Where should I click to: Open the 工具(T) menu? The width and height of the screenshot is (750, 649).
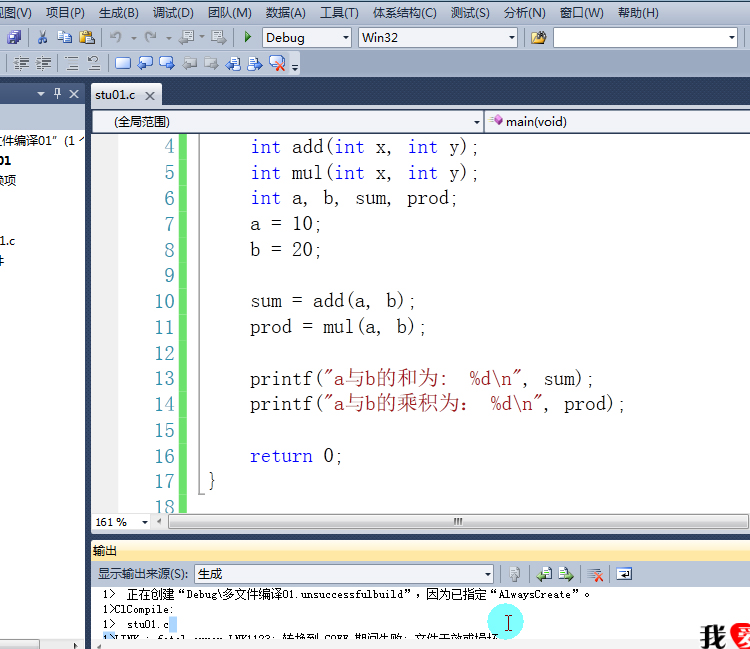pos(339,13)
